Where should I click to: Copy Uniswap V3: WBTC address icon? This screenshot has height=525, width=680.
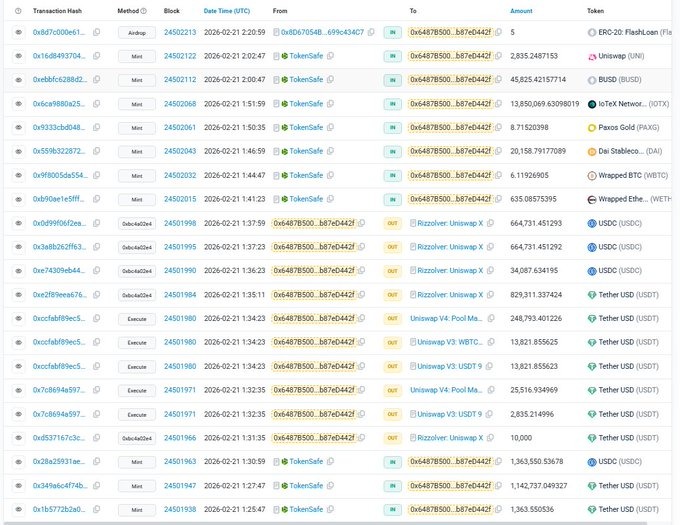[x=491, y=342]
